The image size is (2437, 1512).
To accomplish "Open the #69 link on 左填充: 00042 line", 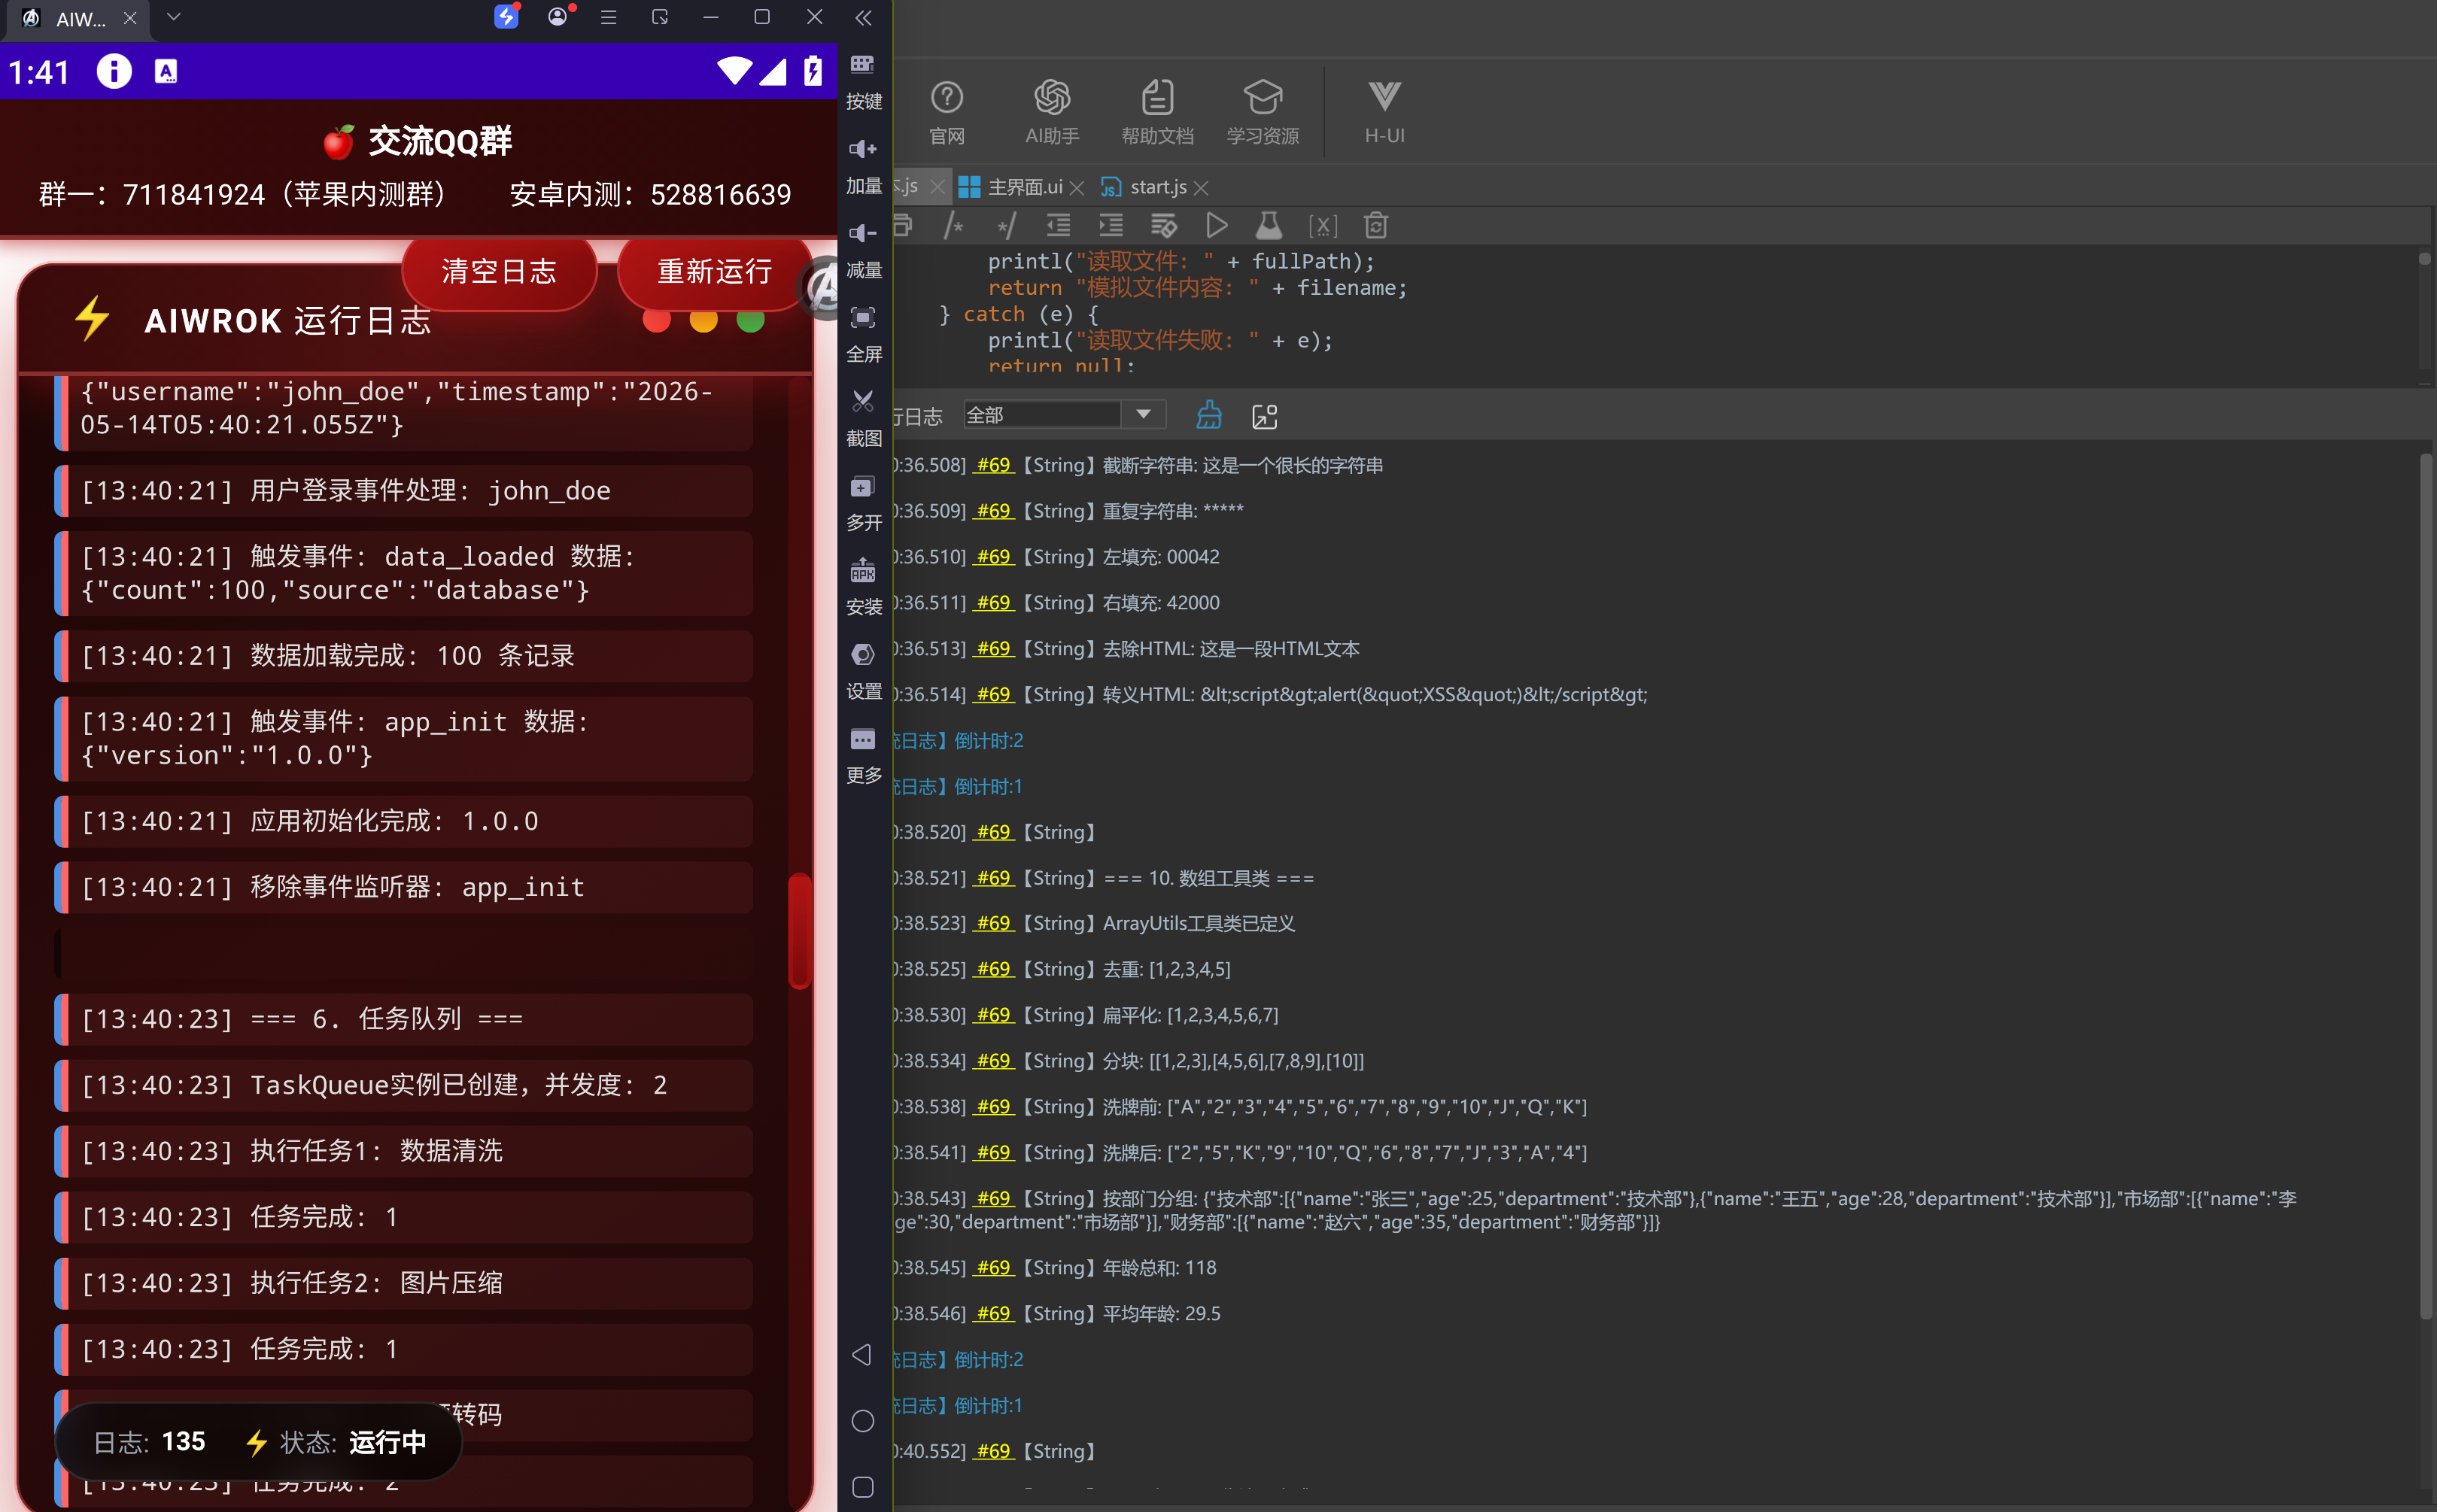I will pyautogui.click(x=994, y=556).
